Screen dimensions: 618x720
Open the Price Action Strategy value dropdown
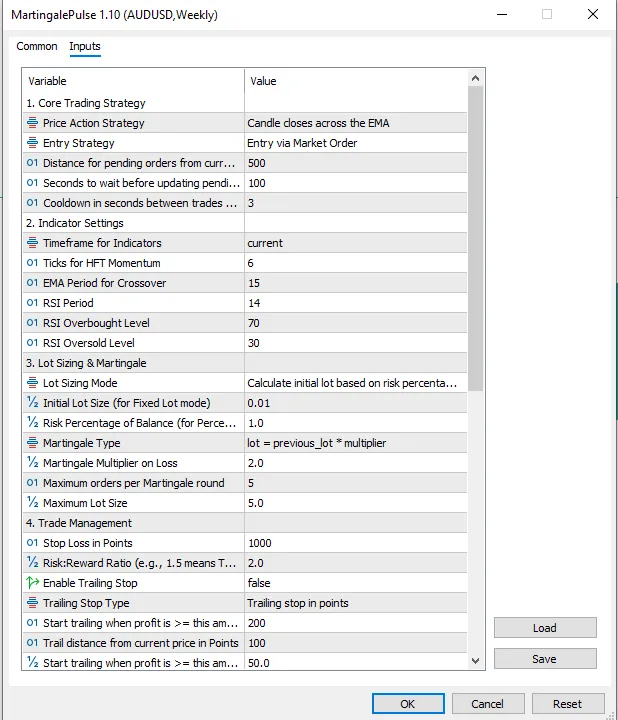[x=356, y=123]
